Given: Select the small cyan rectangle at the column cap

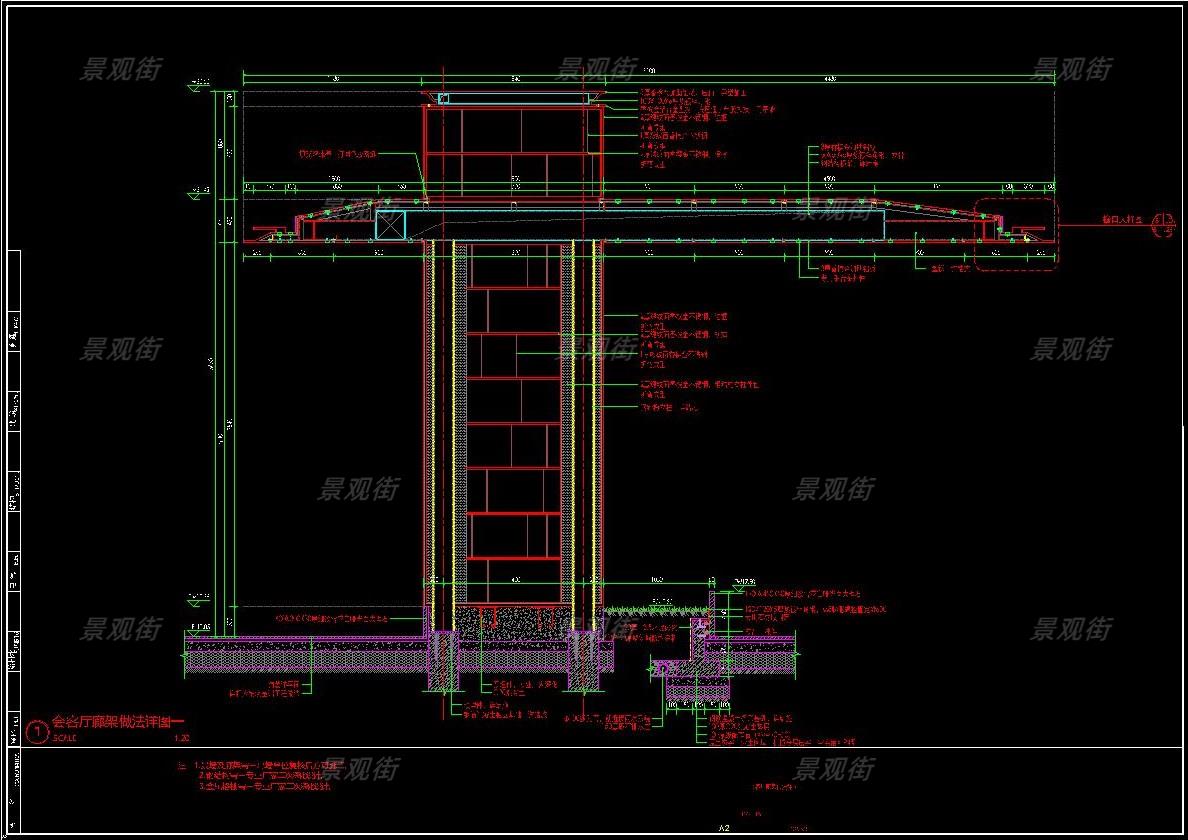Looking at the screenshot, I should (443, 98).
